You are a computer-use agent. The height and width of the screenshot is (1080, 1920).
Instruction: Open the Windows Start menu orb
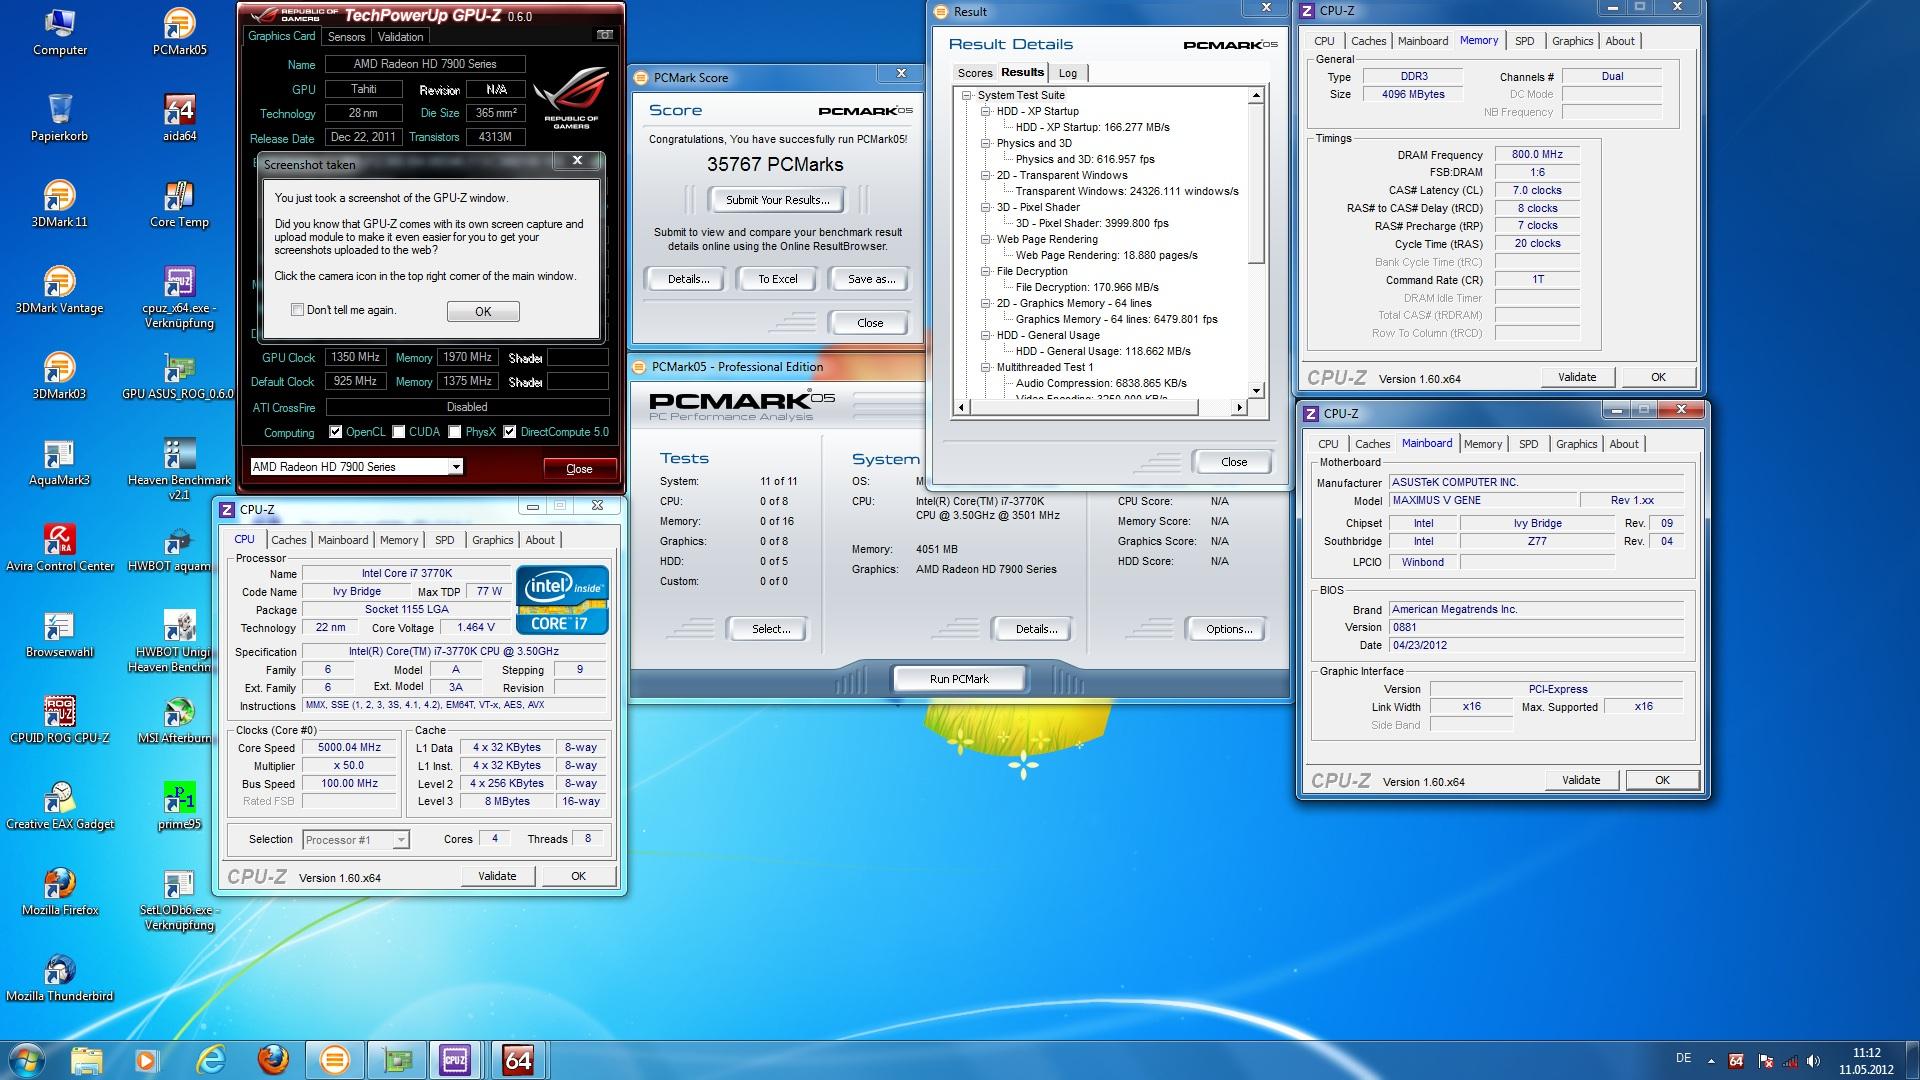tap(26, 1059)
